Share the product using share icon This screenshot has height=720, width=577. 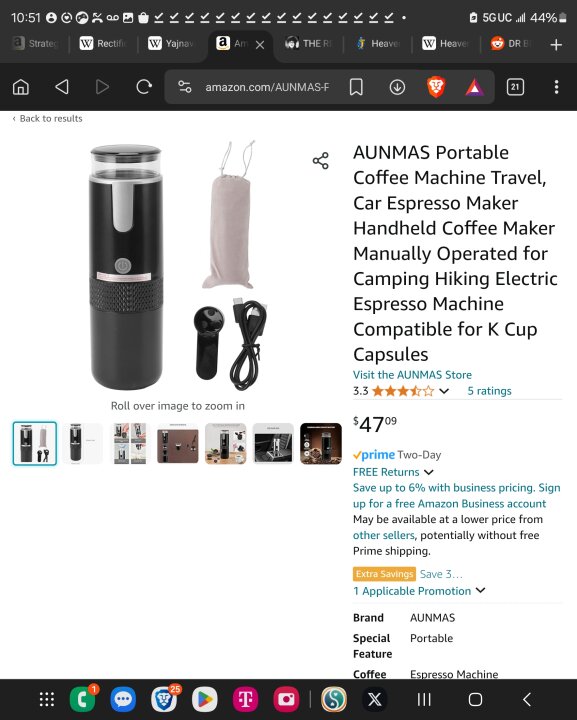[x=320, y=161]
